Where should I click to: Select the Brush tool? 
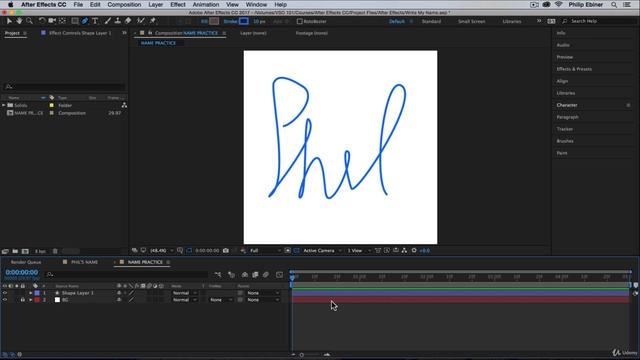pos(107,21)
